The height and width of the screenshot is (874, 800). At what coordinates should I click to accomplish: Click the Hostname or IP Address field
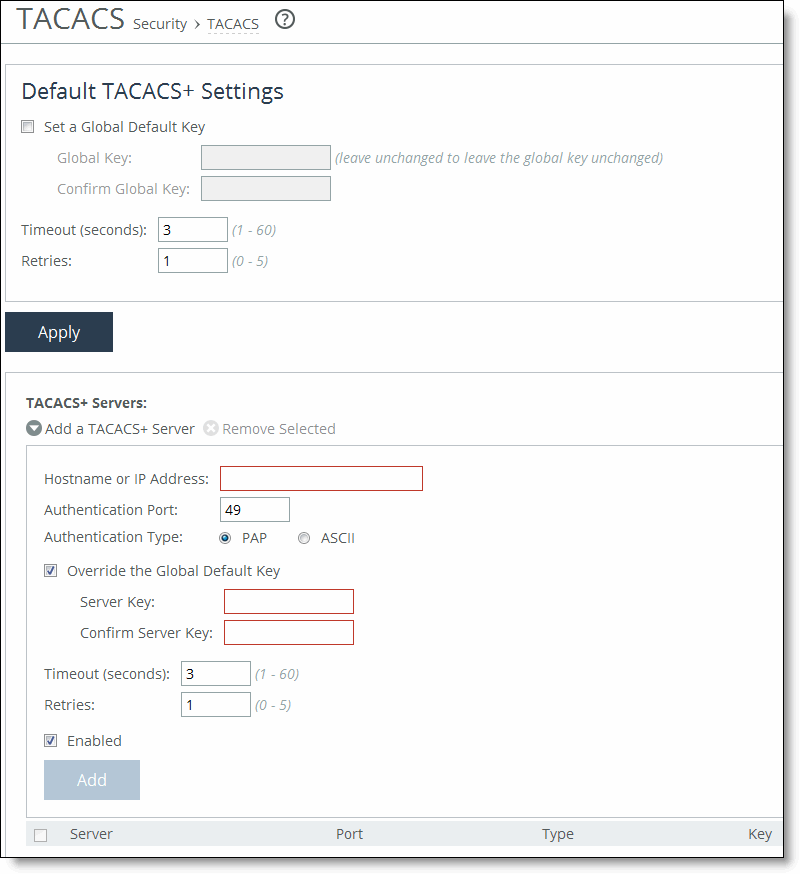coord(322,479)
